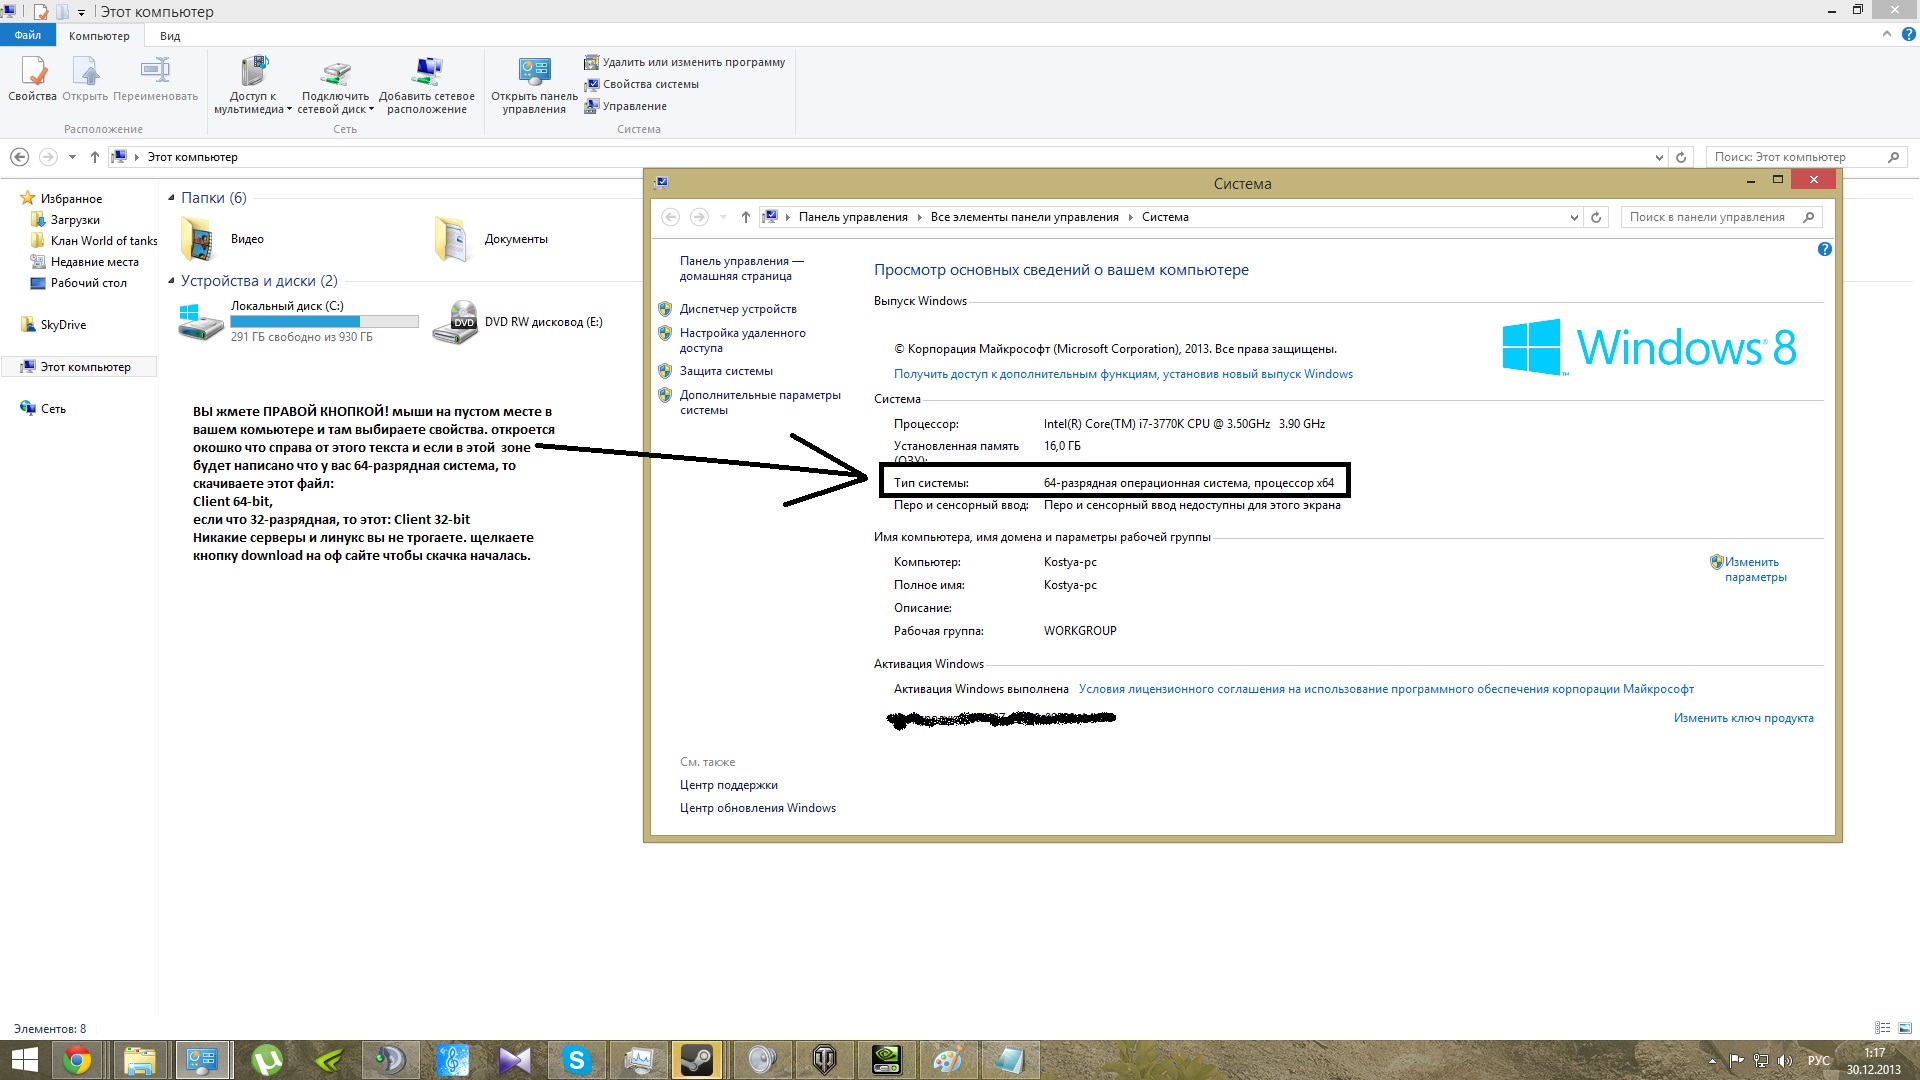Switch to the View (Вид) ribbon tab

[170, 36]
